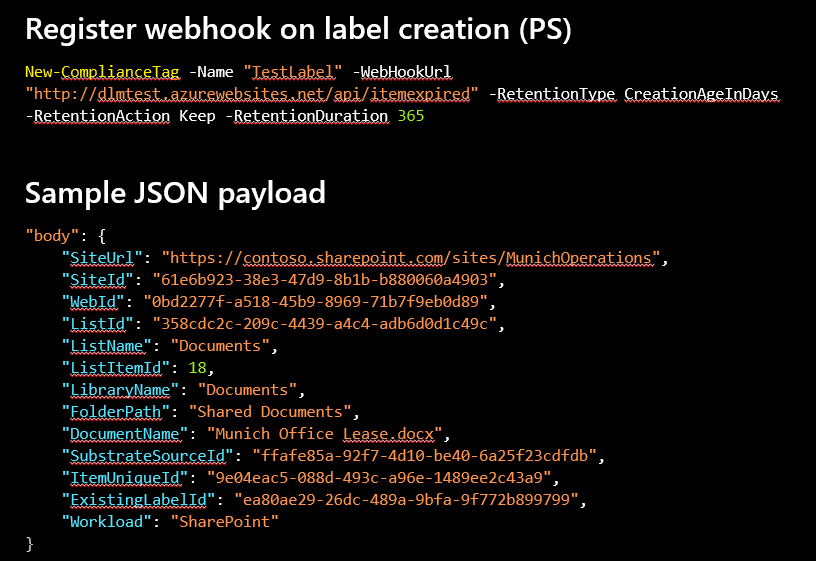Click the Keep retention action value
The height and width of the screenshot is (561, 816).
[x=197, y=116]
